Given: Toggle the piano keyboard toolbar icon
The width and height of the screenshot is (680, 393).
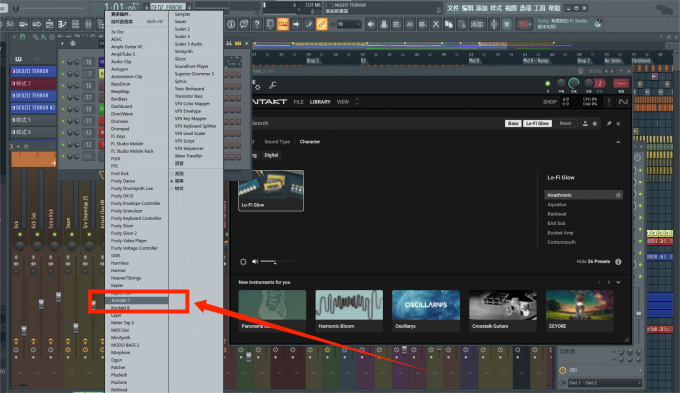Looking at the screenshot, I should (283, 24).
